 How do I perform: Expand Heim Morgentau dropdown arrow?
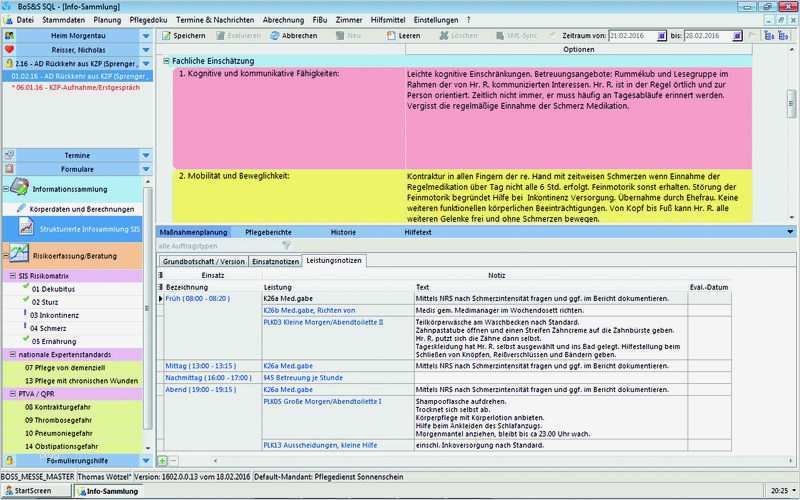[x=146, y=36]
